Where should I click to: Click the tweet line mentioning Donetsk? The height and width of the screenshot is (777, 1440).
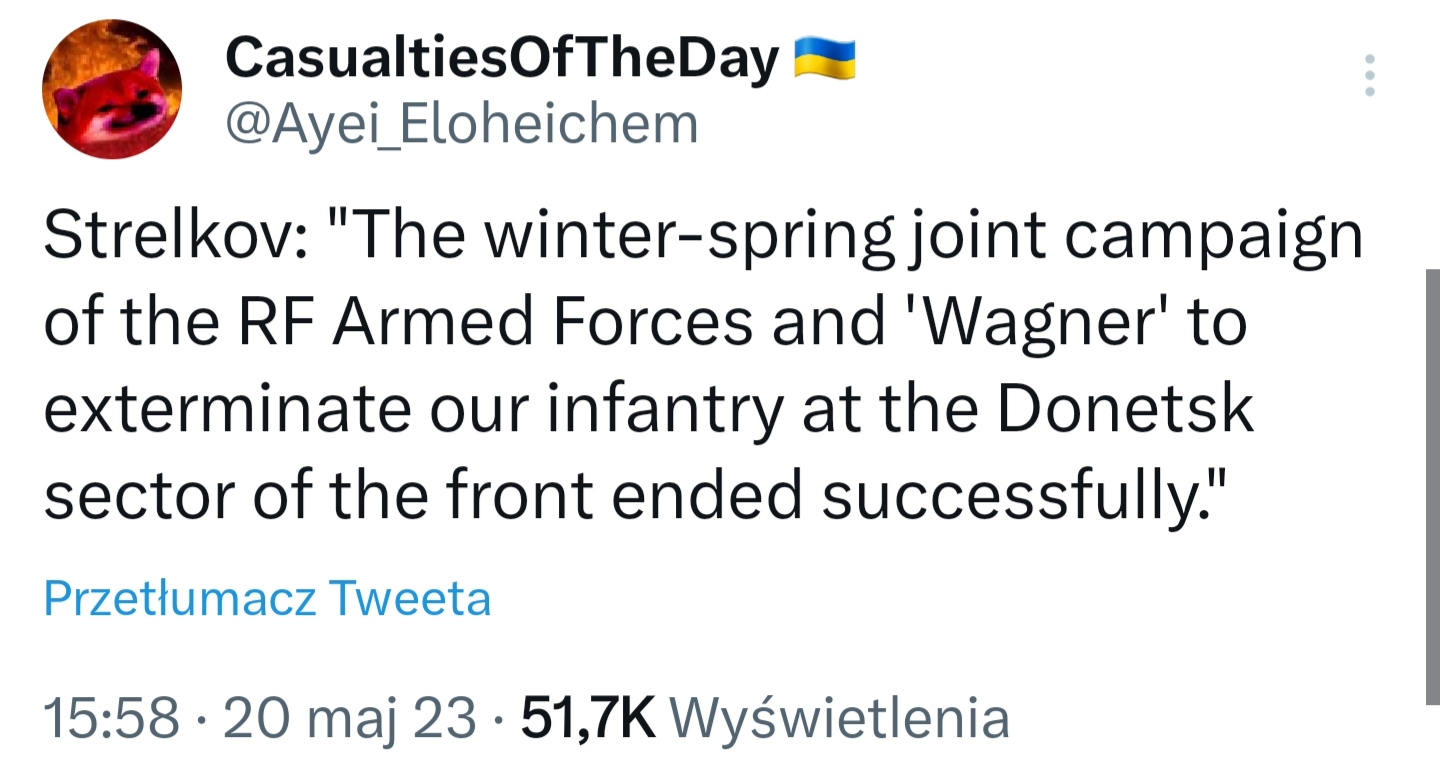[x=648, y=412]
